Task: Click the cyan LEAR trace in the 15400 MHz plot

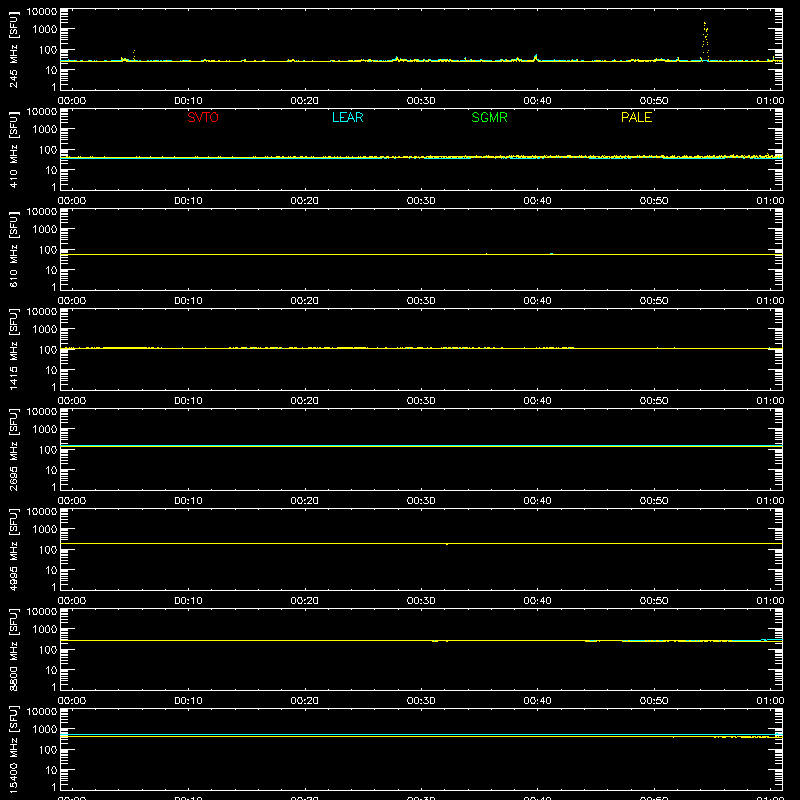Action: tap(421, 734)
